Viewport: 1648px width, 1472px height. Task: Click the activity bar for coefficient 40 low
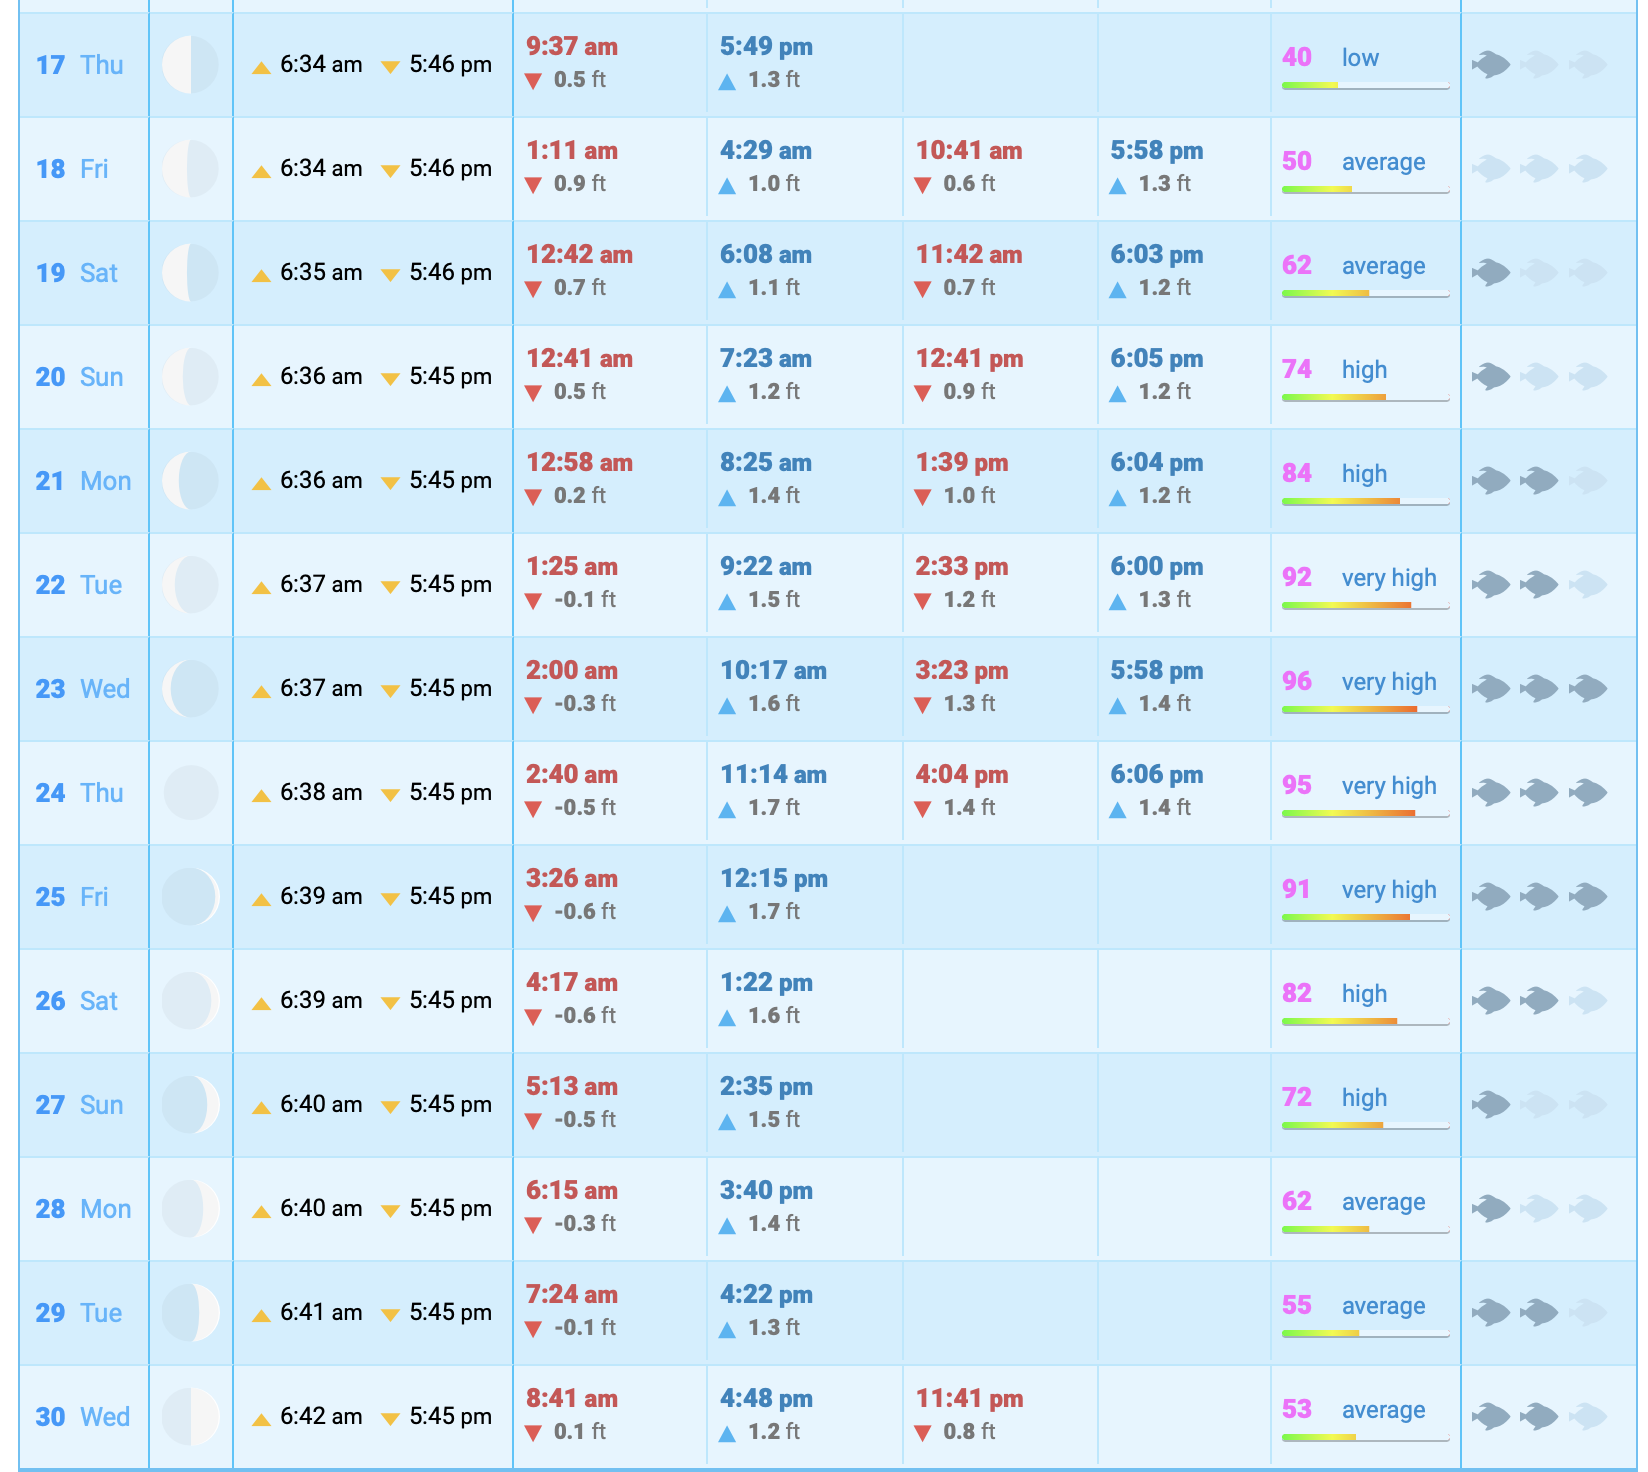(x=1365, y=86)
